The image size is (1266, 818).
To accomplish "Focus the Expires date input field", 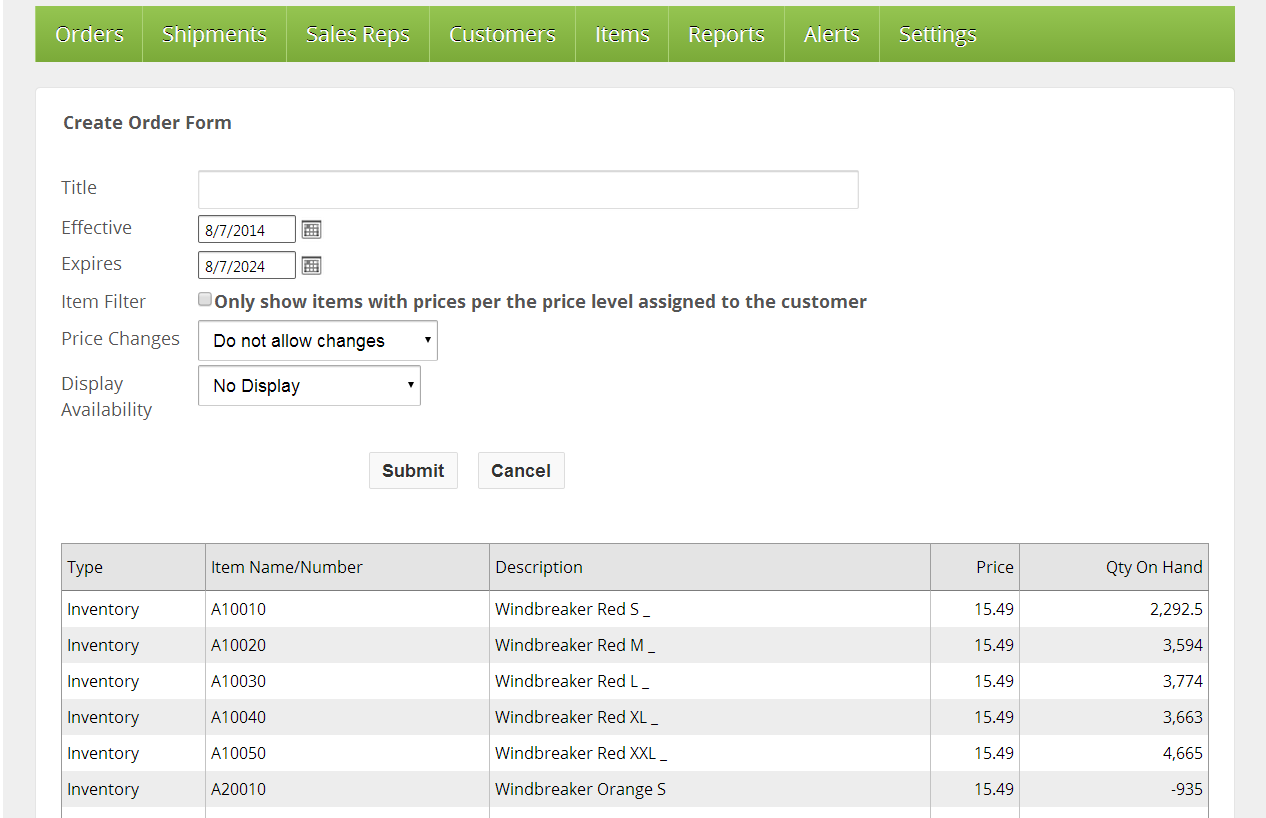I will pyautogui.click(x=246, y=266).
